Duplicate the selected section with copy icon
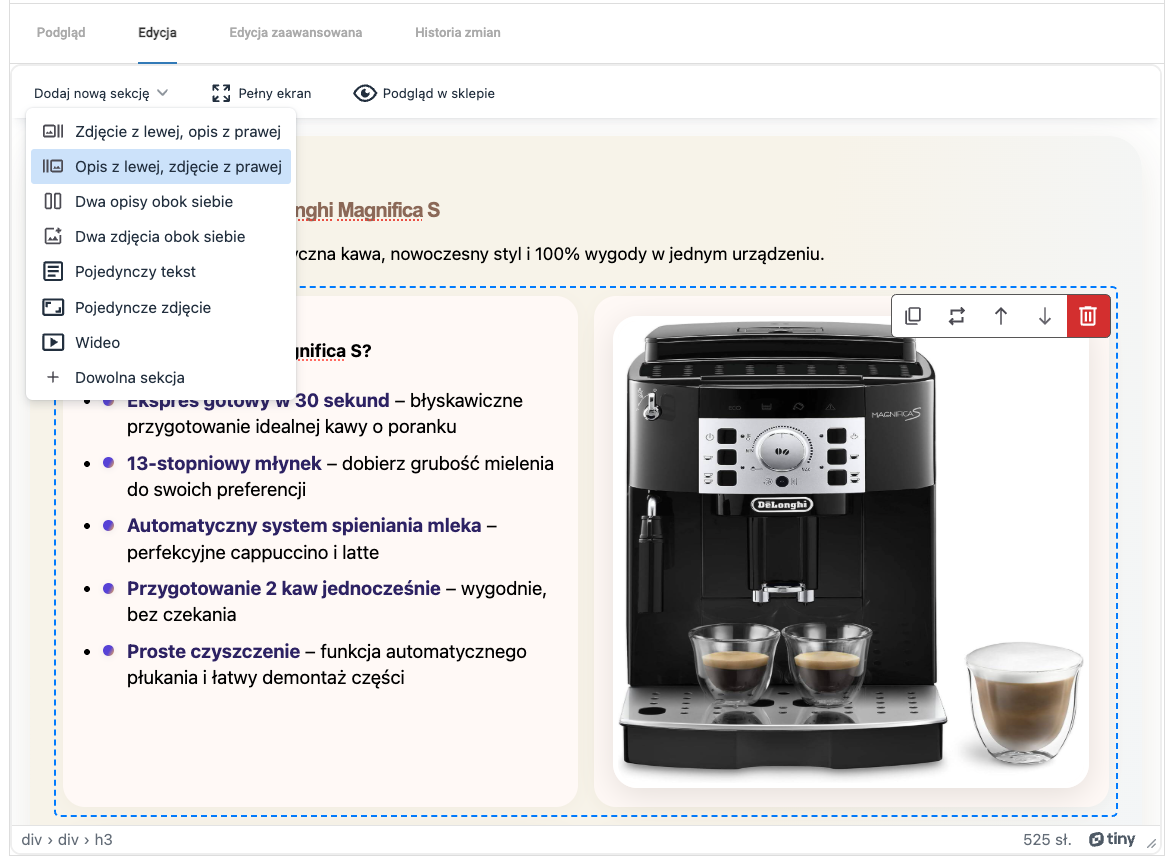 (913, 316)
